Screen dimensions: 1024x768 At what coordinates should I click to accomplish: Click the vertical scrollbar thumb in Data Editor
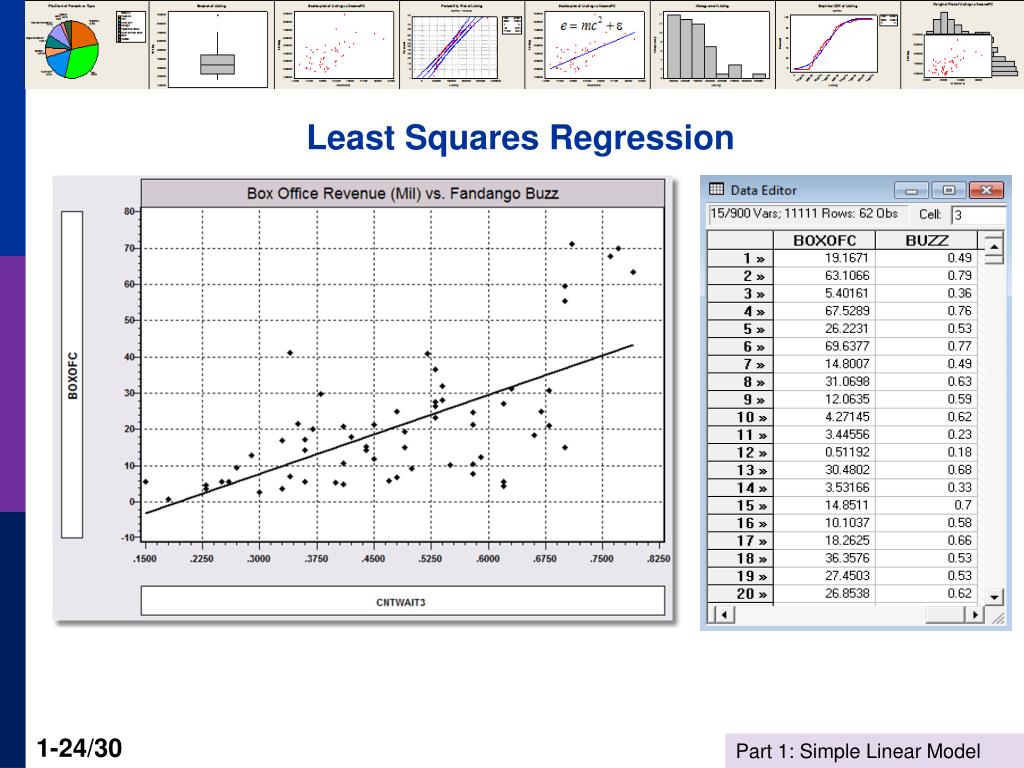[x=993, y=259]
